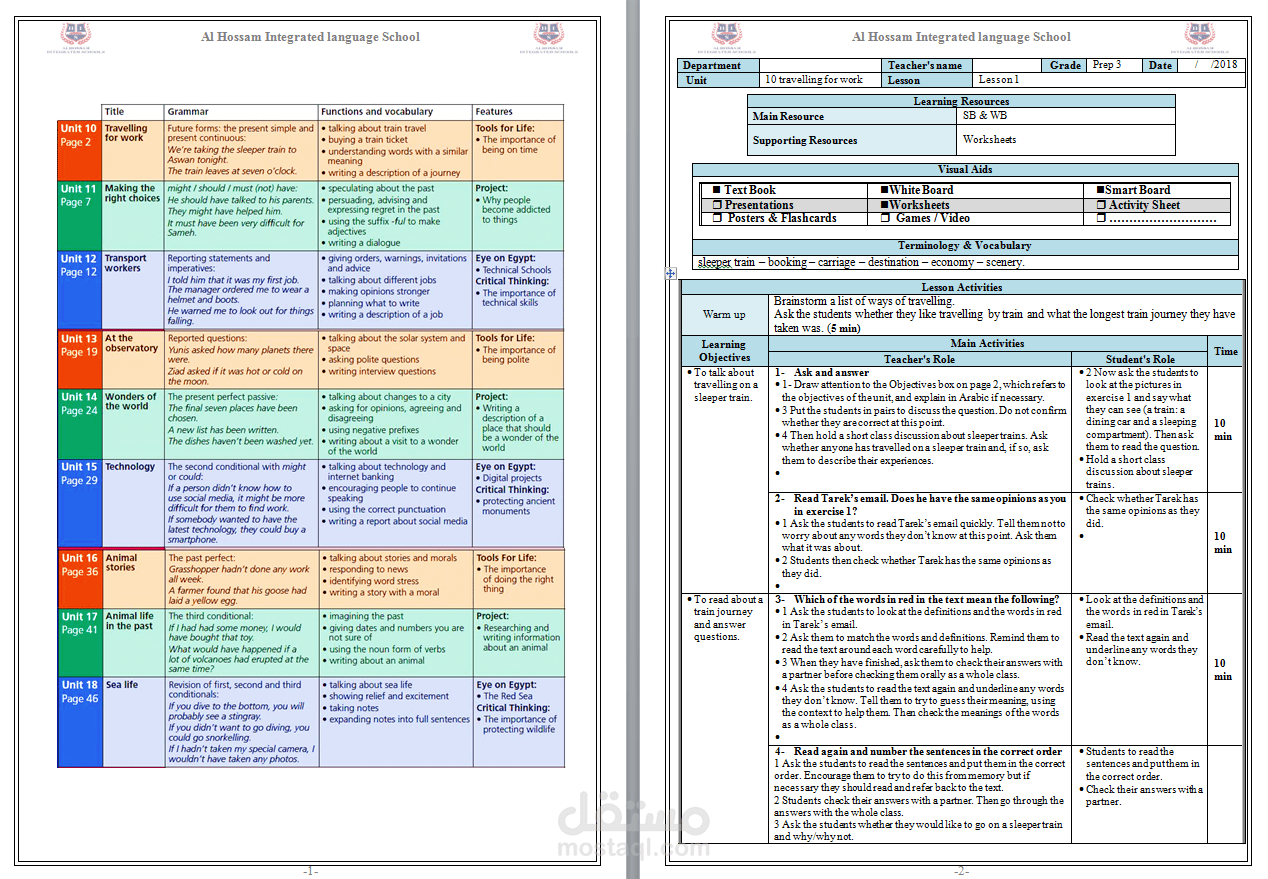
Task: Click the vocabulary line starting 'sleeper train'
Action: [861, 262]
